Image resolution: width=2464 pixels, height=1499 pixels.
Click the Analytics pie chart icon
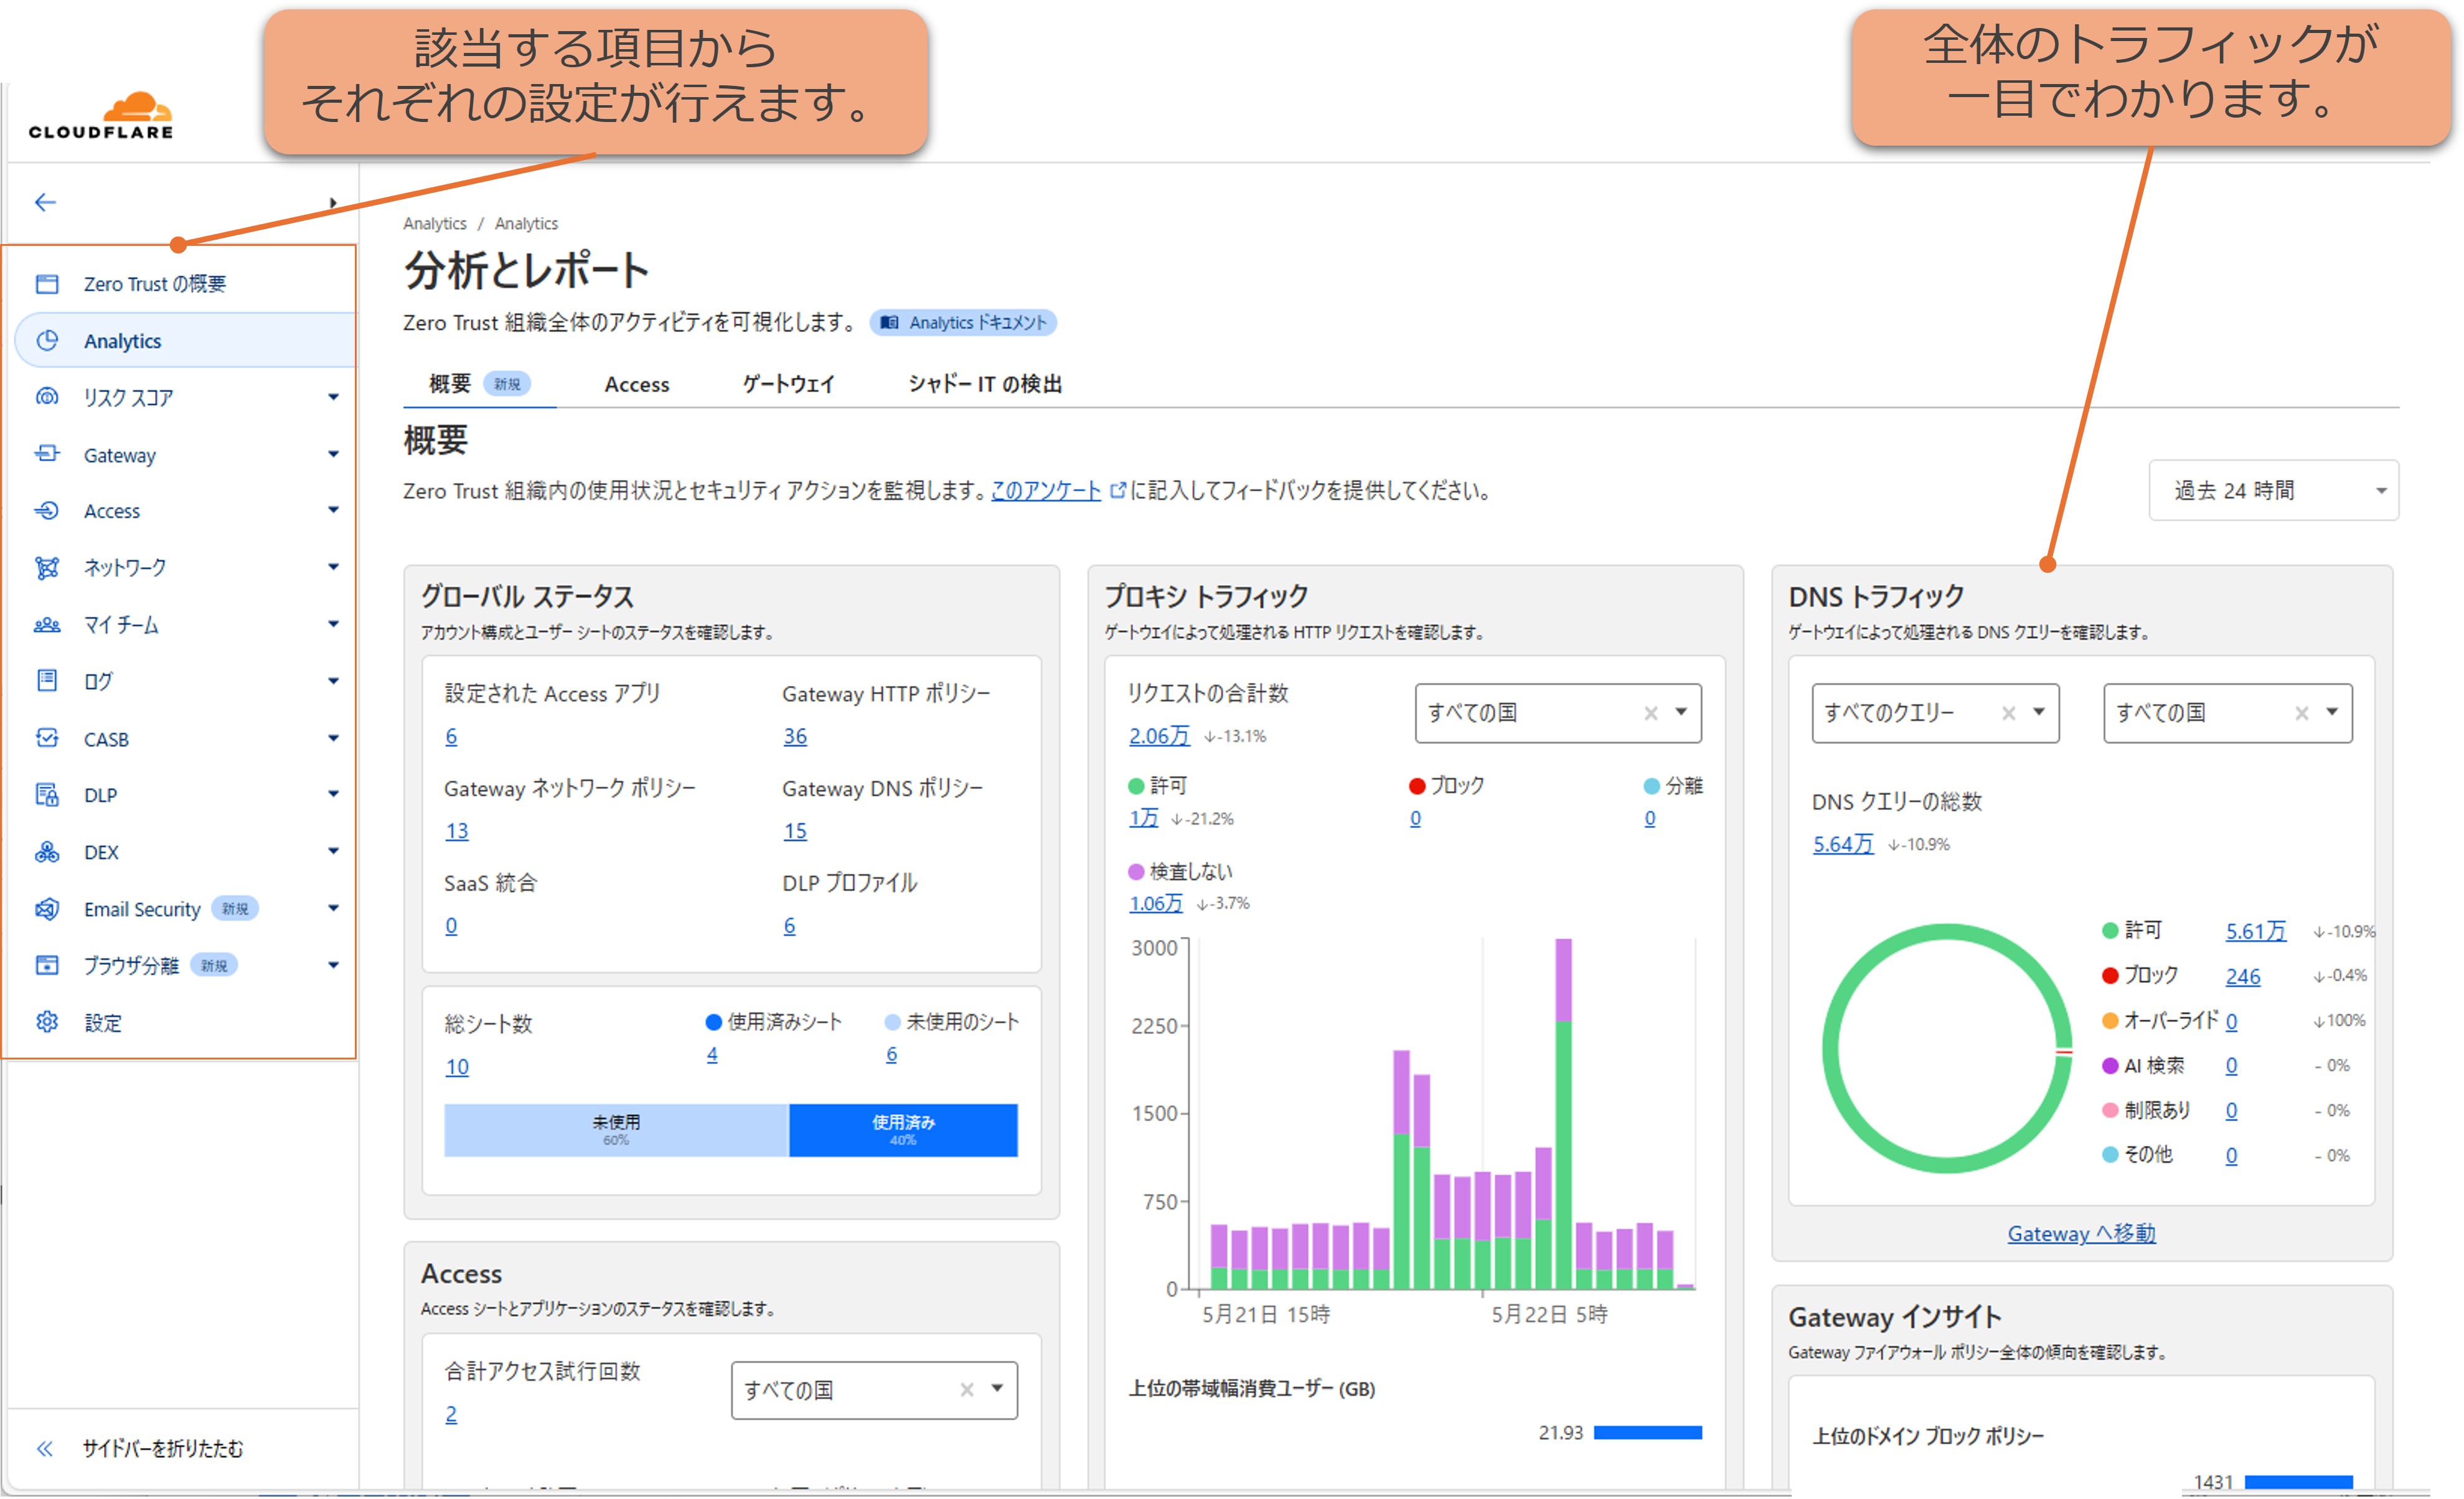coord(47,341)
